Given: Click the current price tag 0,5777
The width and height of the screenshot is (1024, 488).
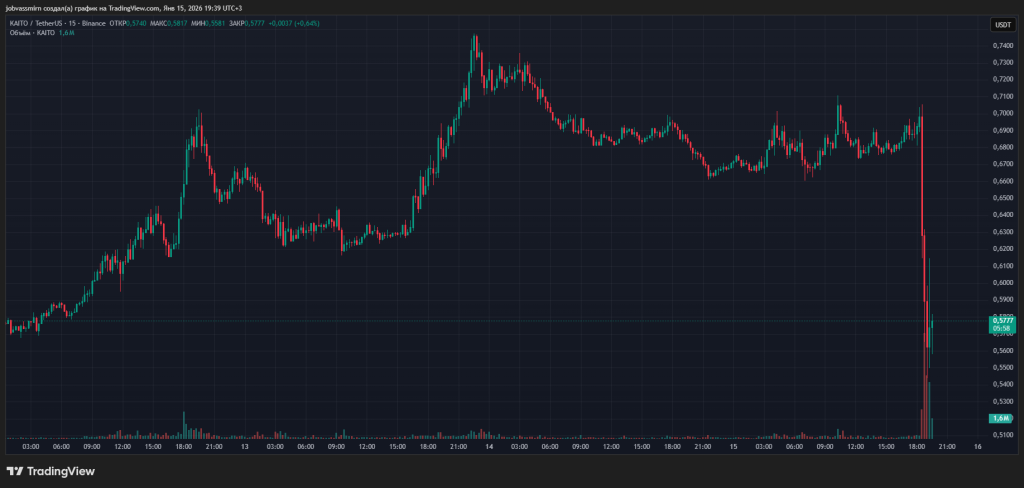Looking at the screenshot, I should point(1001,320).
